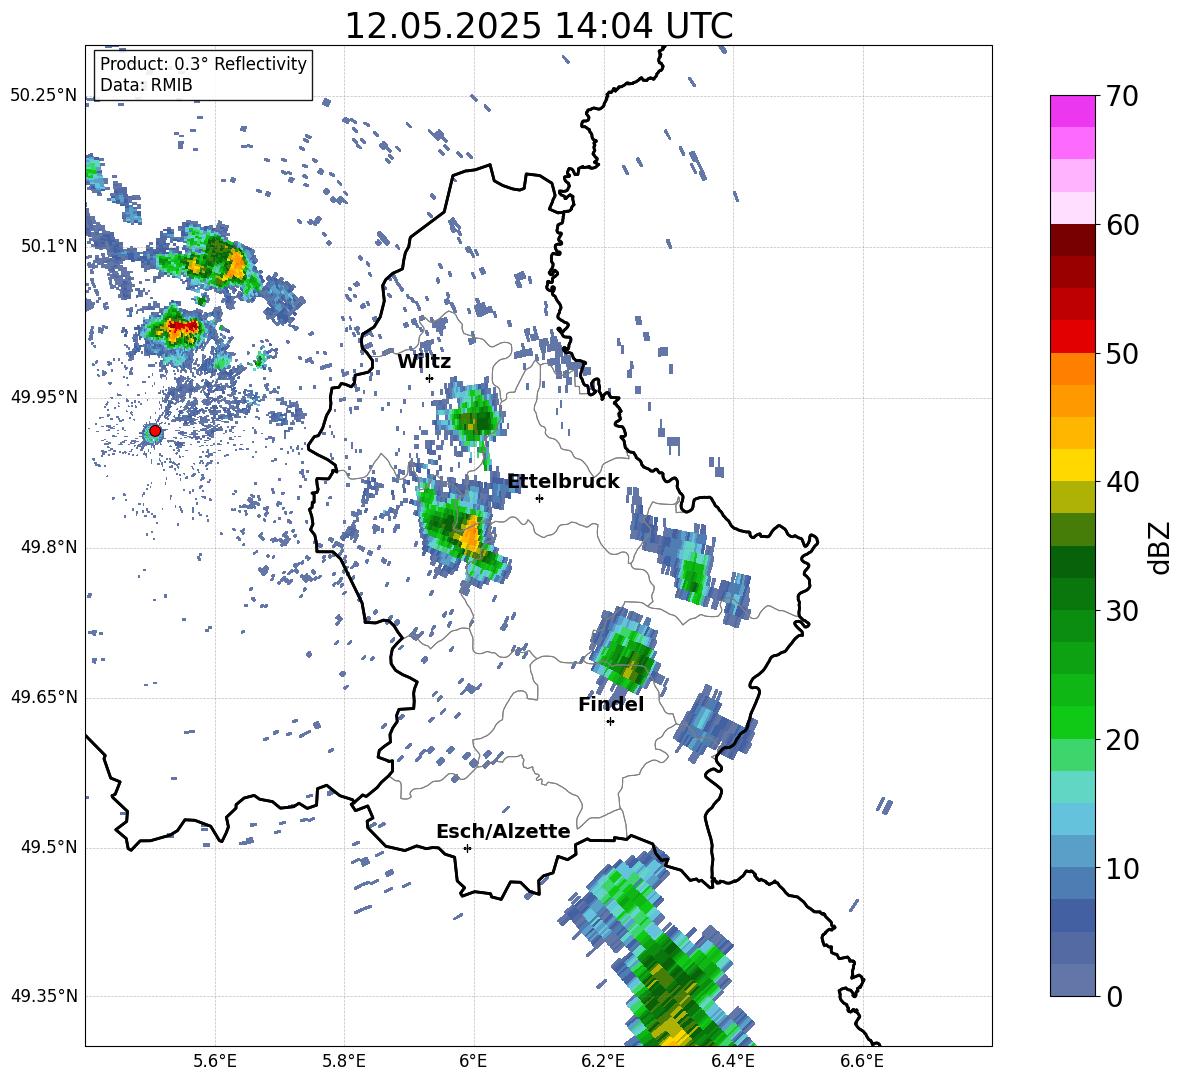The height and width of the screenshot is (1081, 1184).
Task: Click 'Data: RMIB' text
Action: [x=146, y=85]
